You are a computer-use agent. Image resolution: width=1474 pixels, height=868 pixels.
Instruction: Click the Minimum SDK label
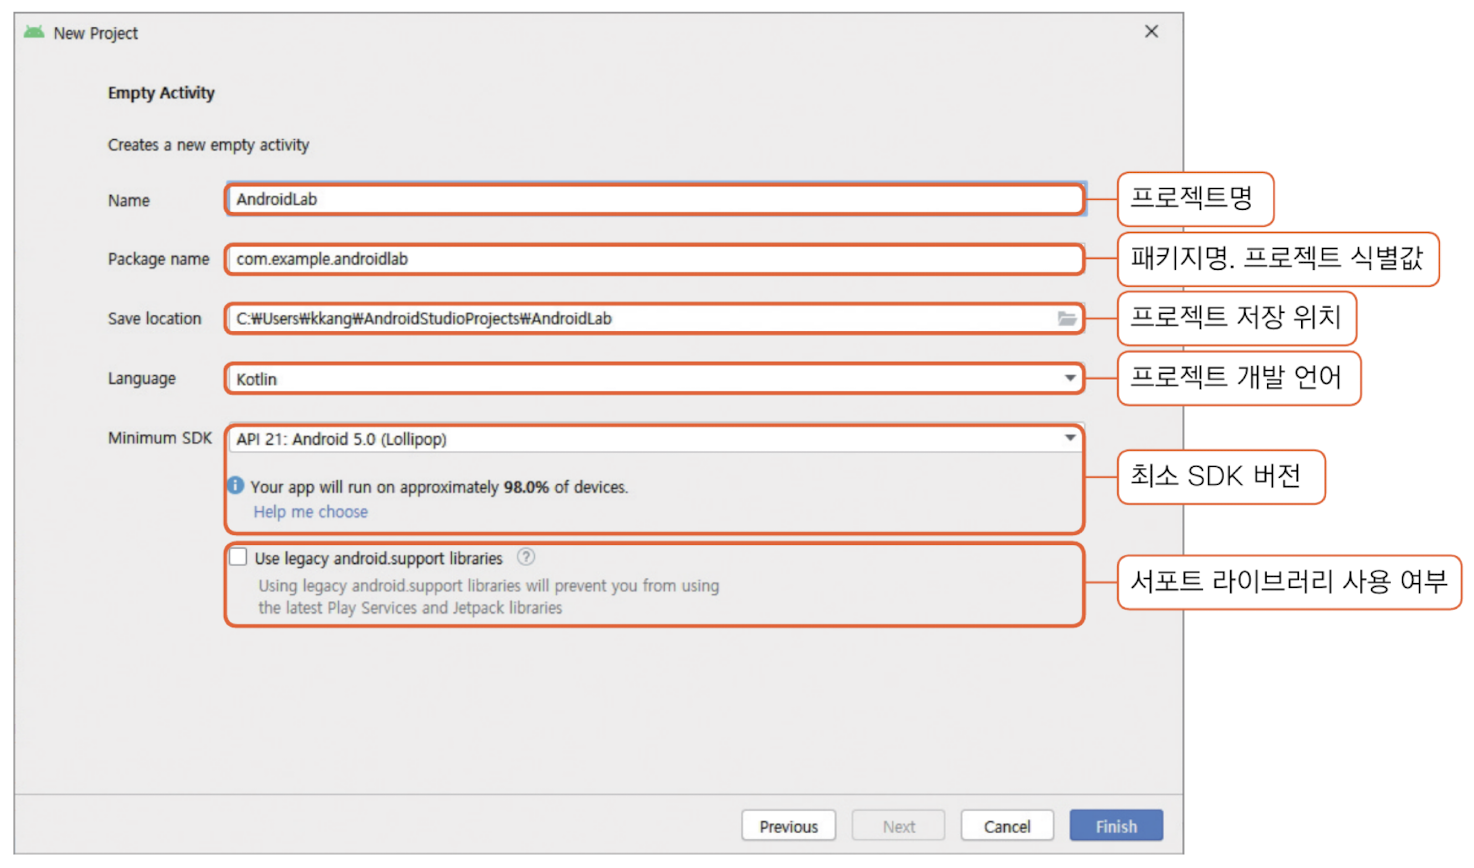(160, 438)
